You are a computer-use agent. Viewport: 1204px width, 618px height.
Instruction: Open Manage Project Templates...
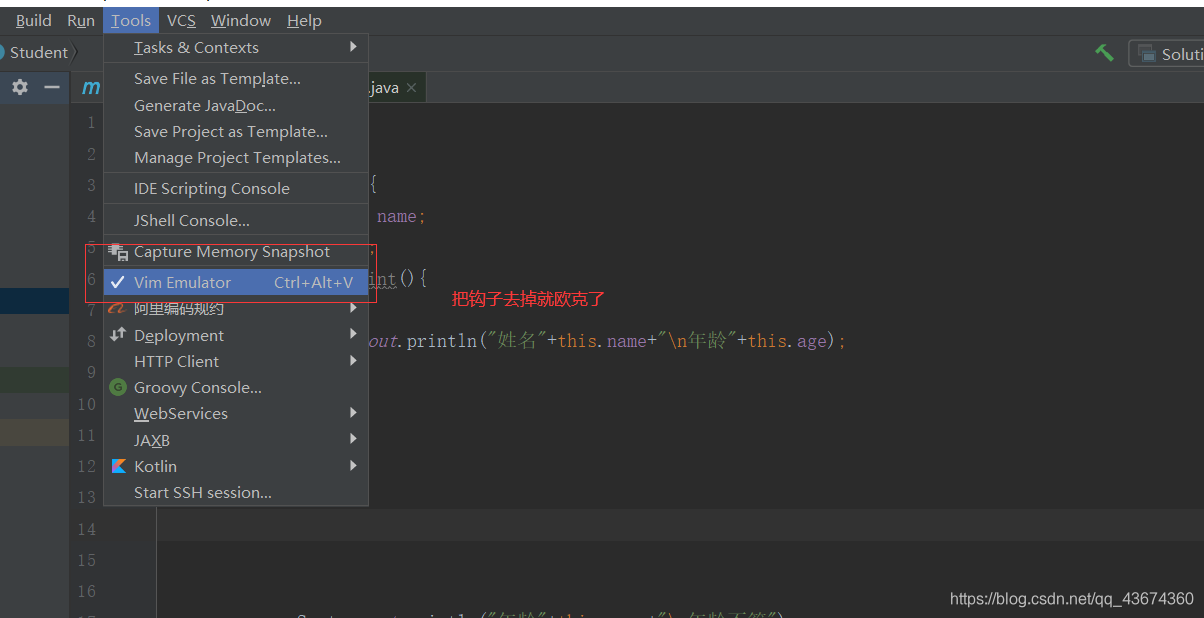pos(237,158)
